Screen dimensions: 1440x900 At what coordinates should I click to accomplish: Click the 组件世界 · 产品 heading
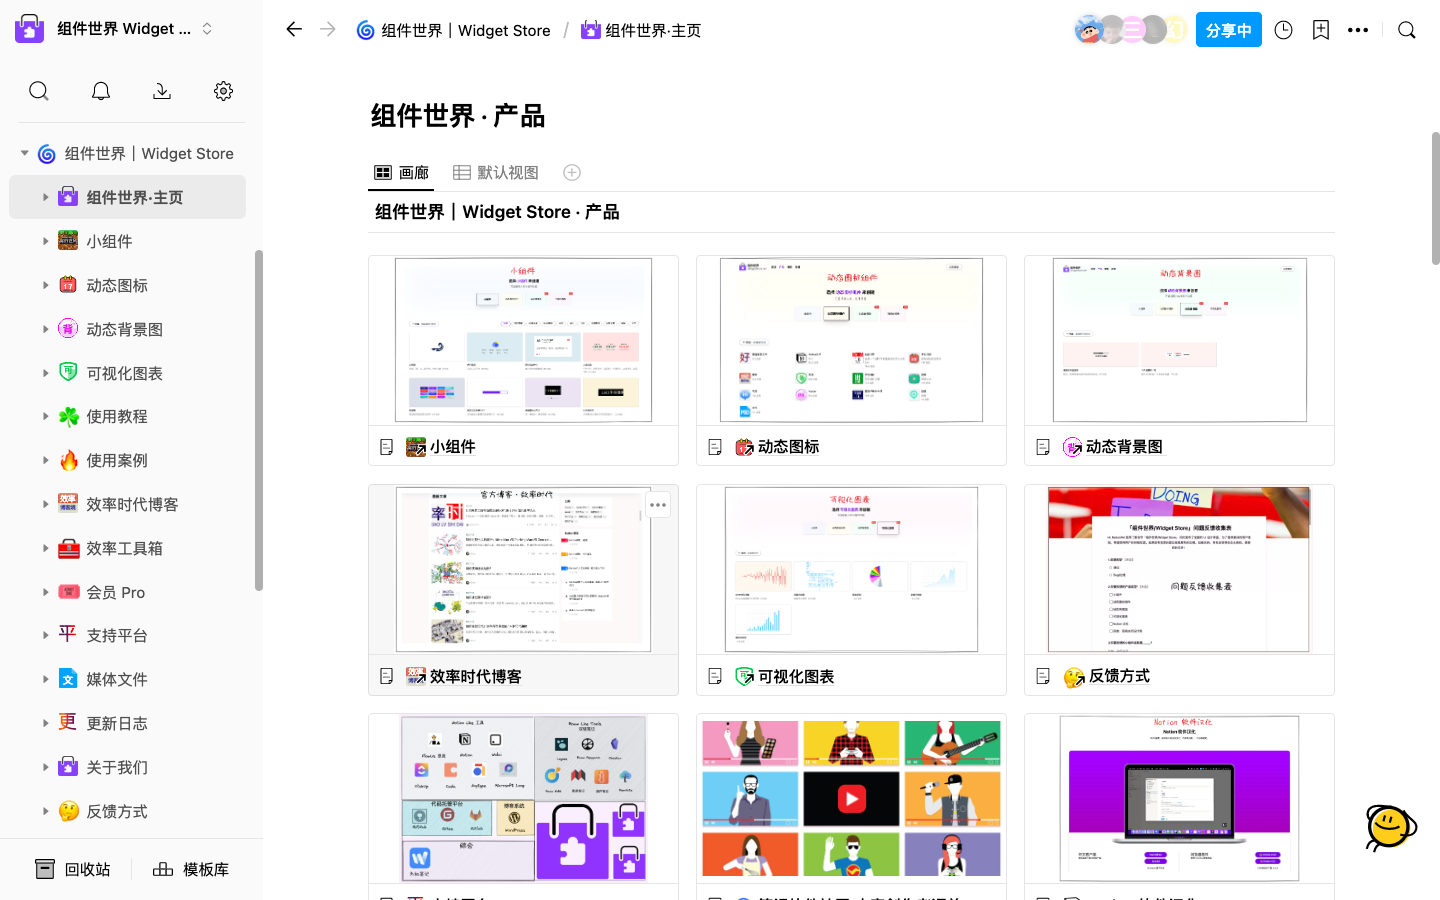coord(458,116)
